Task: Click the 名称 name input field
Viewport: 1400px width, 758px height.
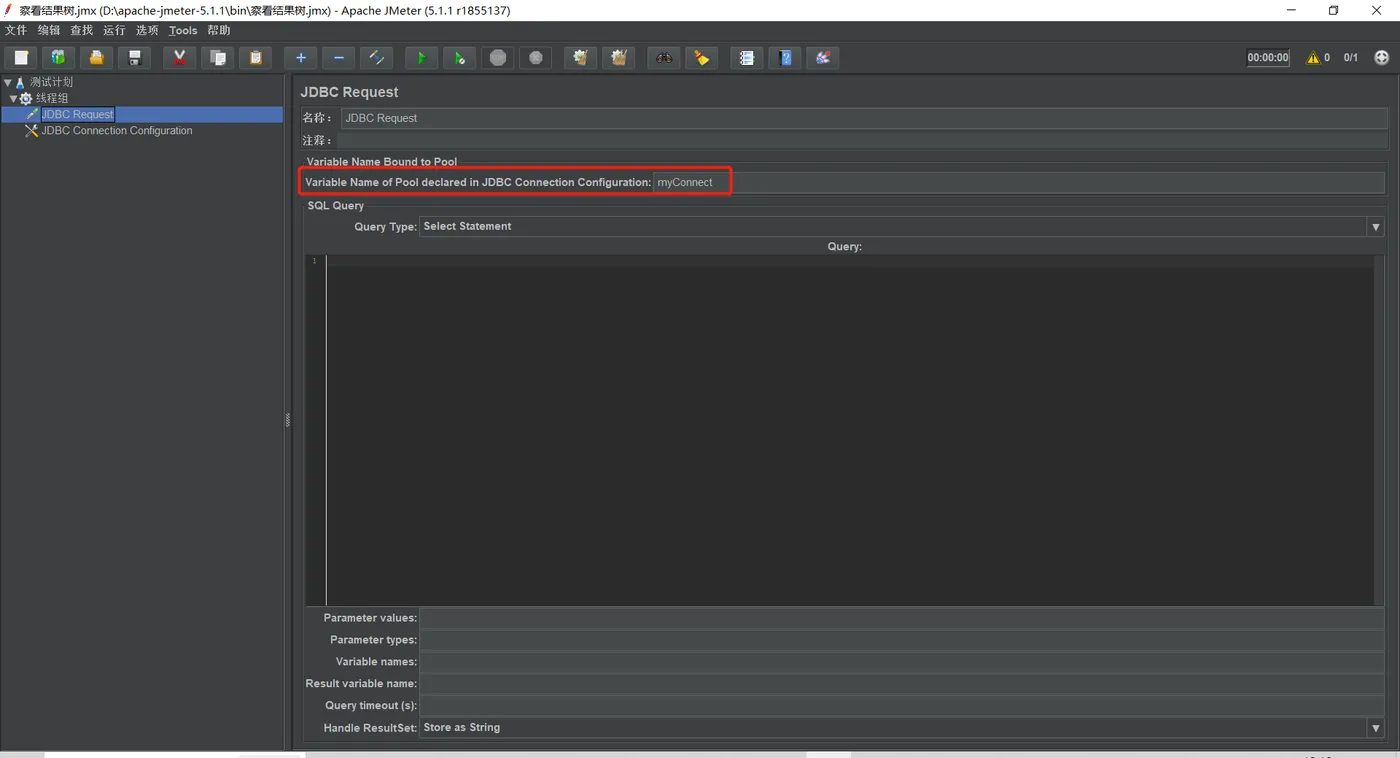Action: point(863,118)
